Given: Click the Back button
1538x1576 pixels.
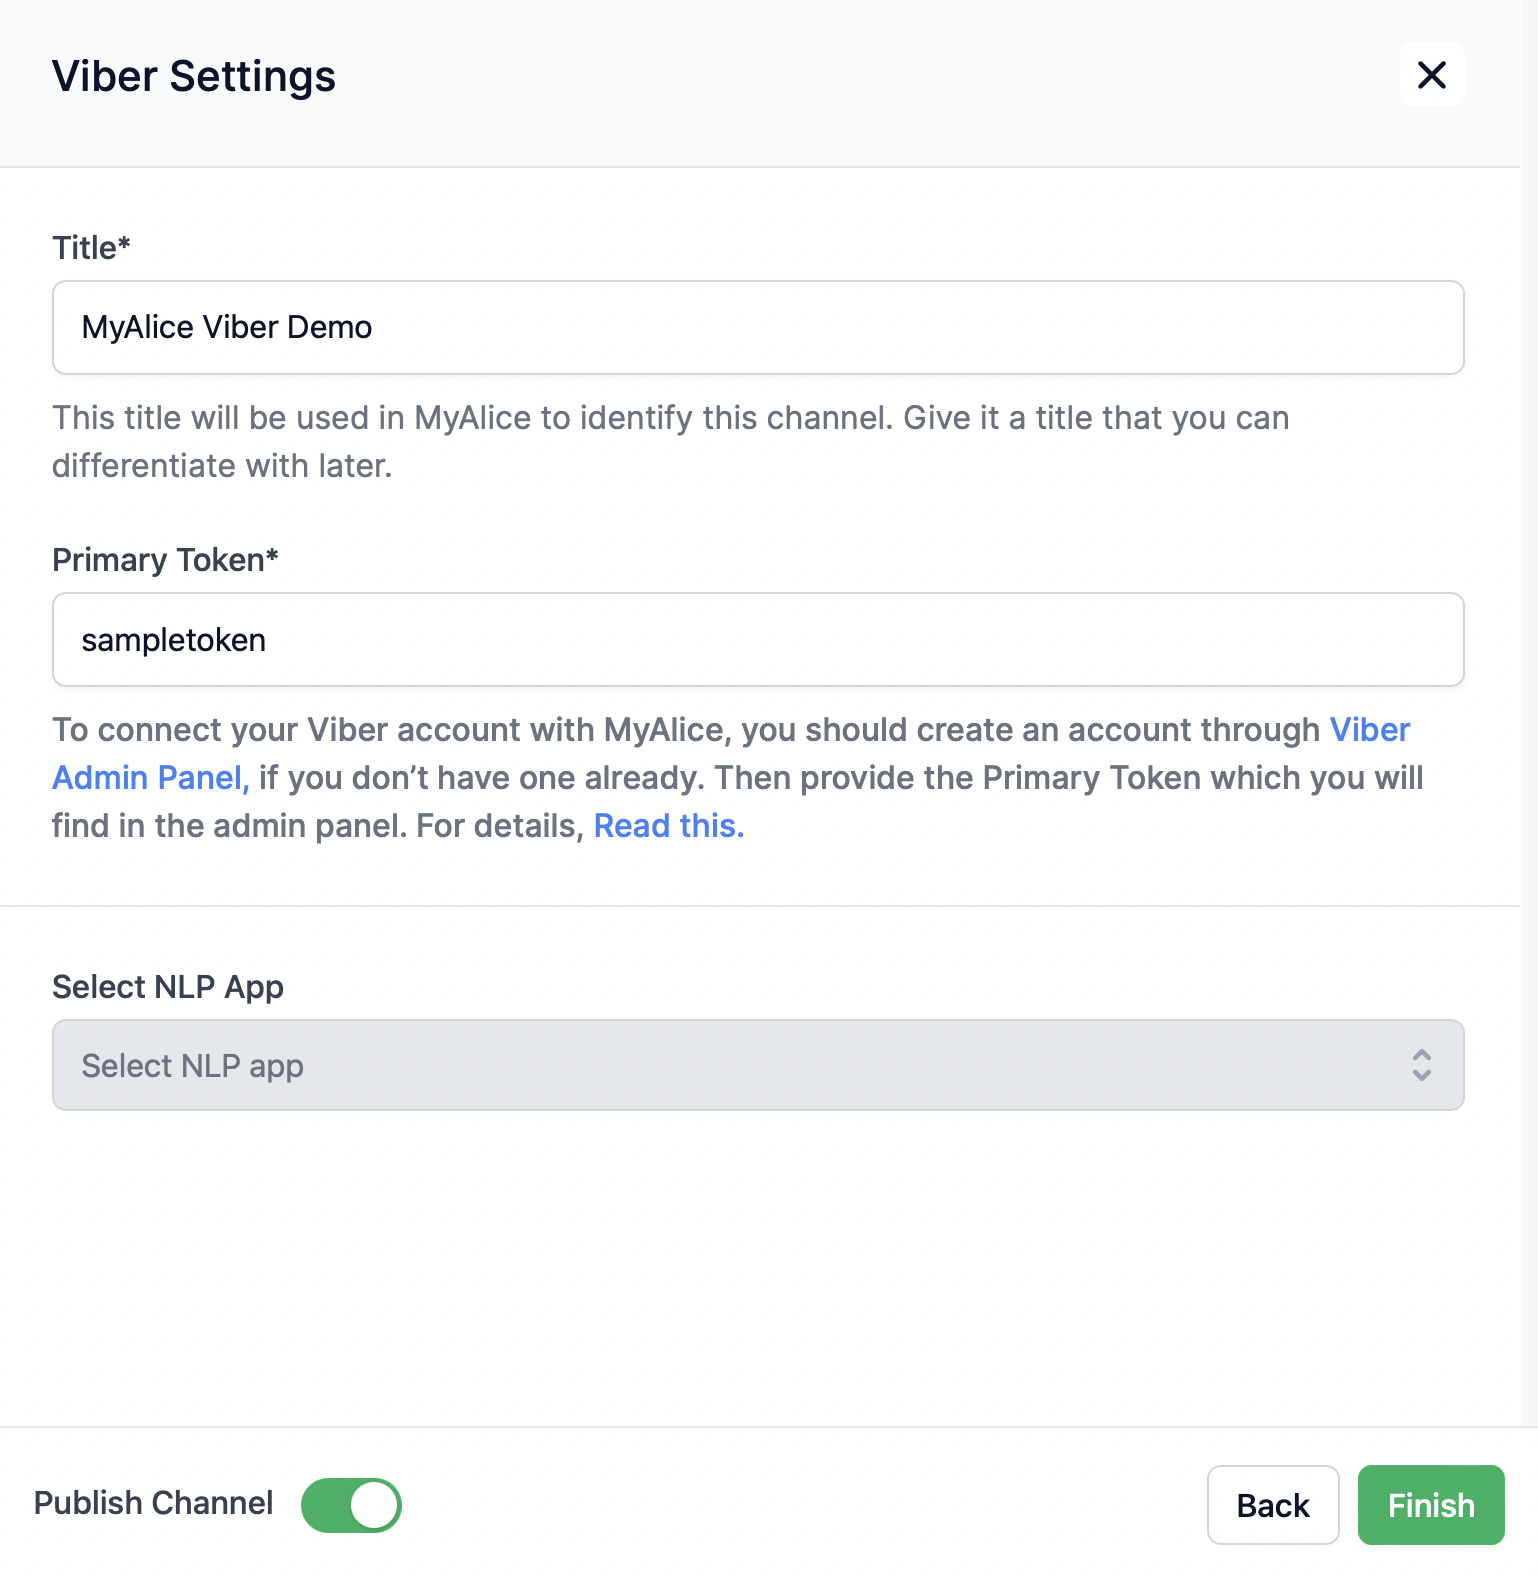Looking at the screenshot, I should tap(1272, 1505).
